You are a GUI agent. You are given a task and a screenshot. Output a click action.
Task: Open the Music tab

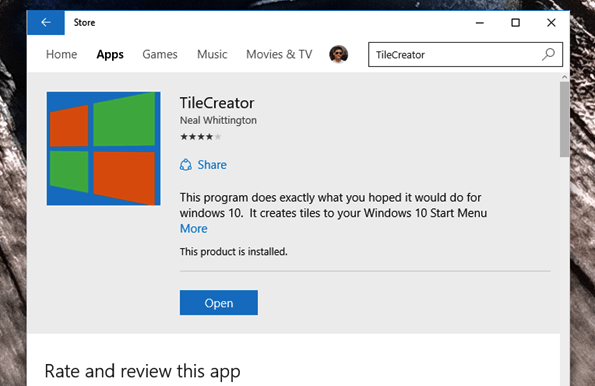point(212,54)
